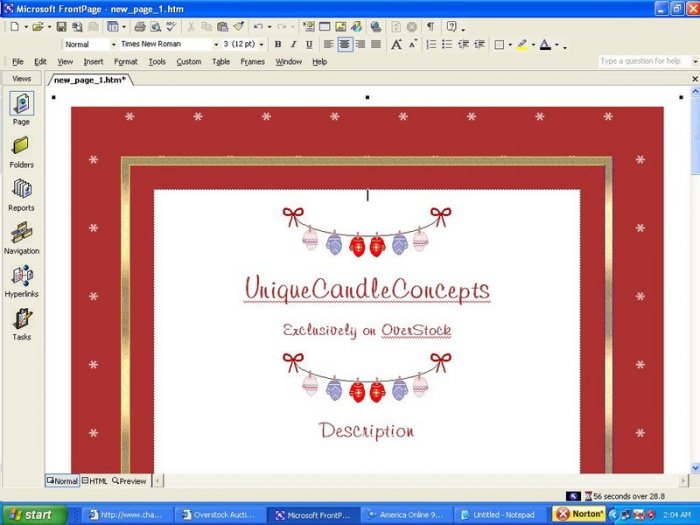Align text left
700x525 pixels.
(329, 44)
